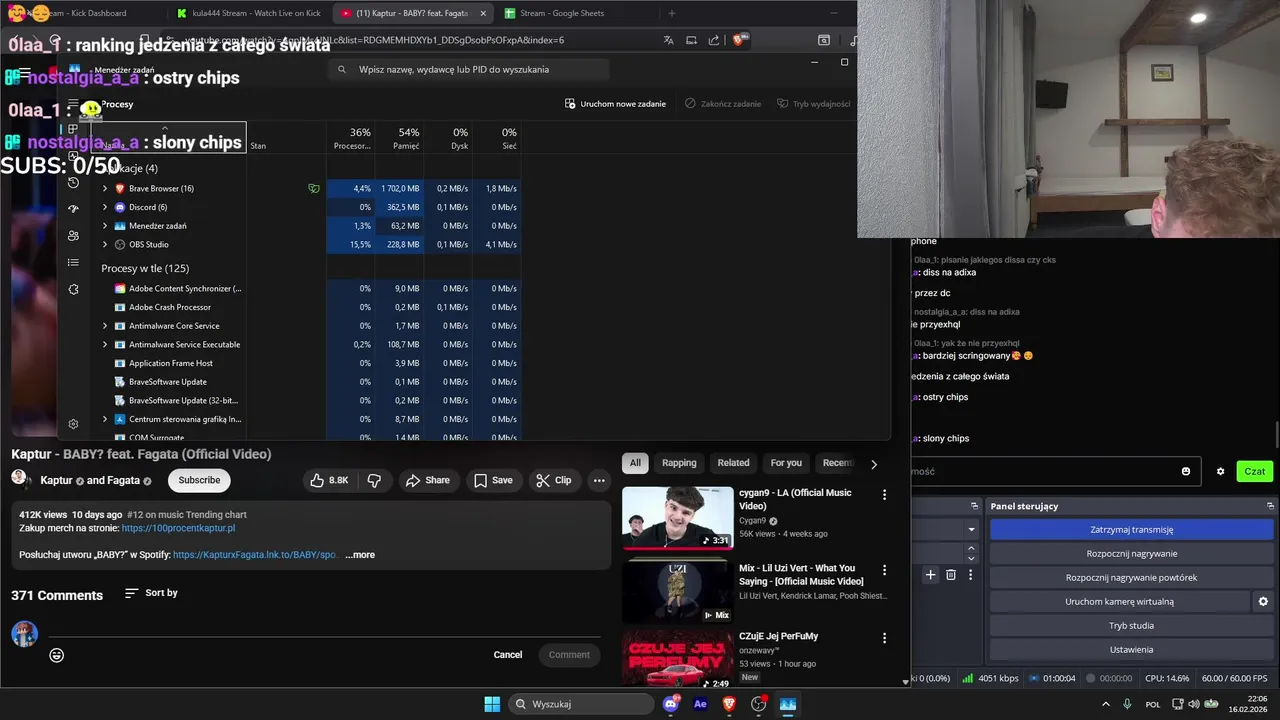
Task: Open users icon in Task Manager sidebar
Action: point(73,236)
